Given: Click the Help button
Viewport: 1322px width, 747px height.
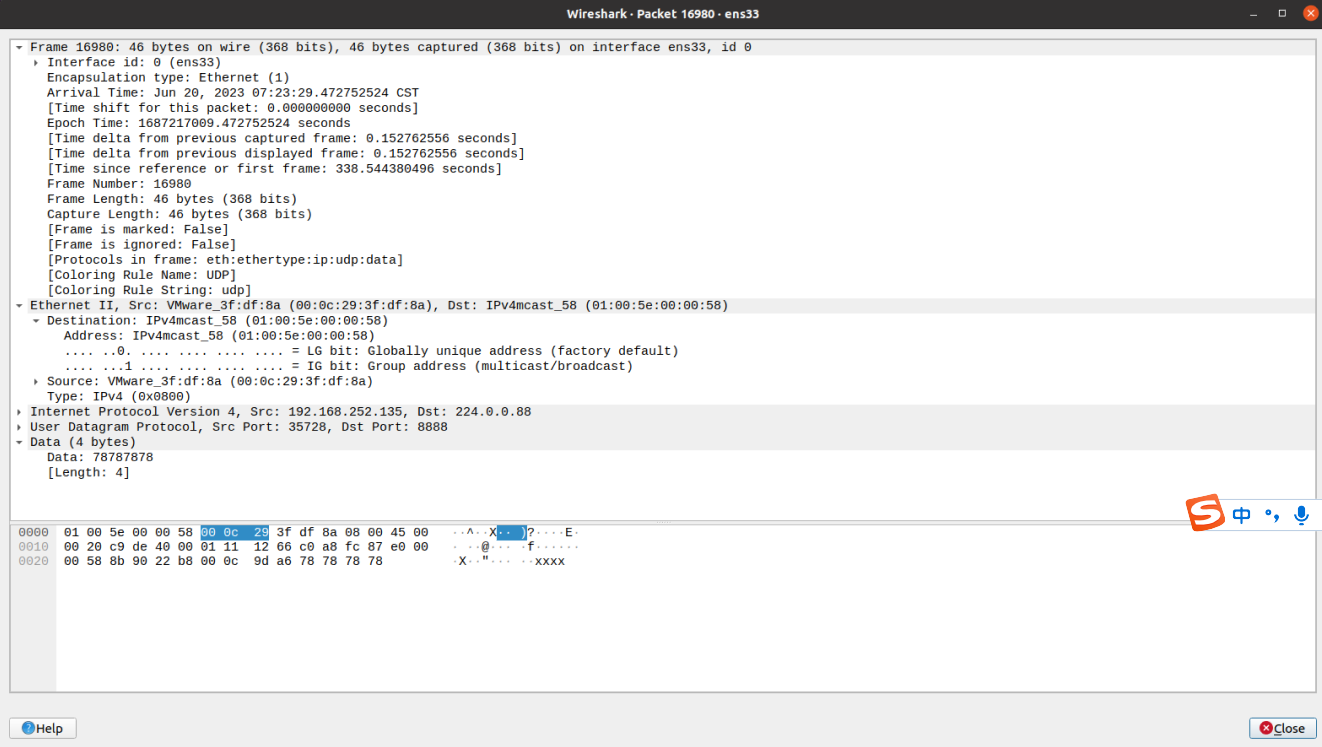Looking at the screenshot, I should (43, 728).
